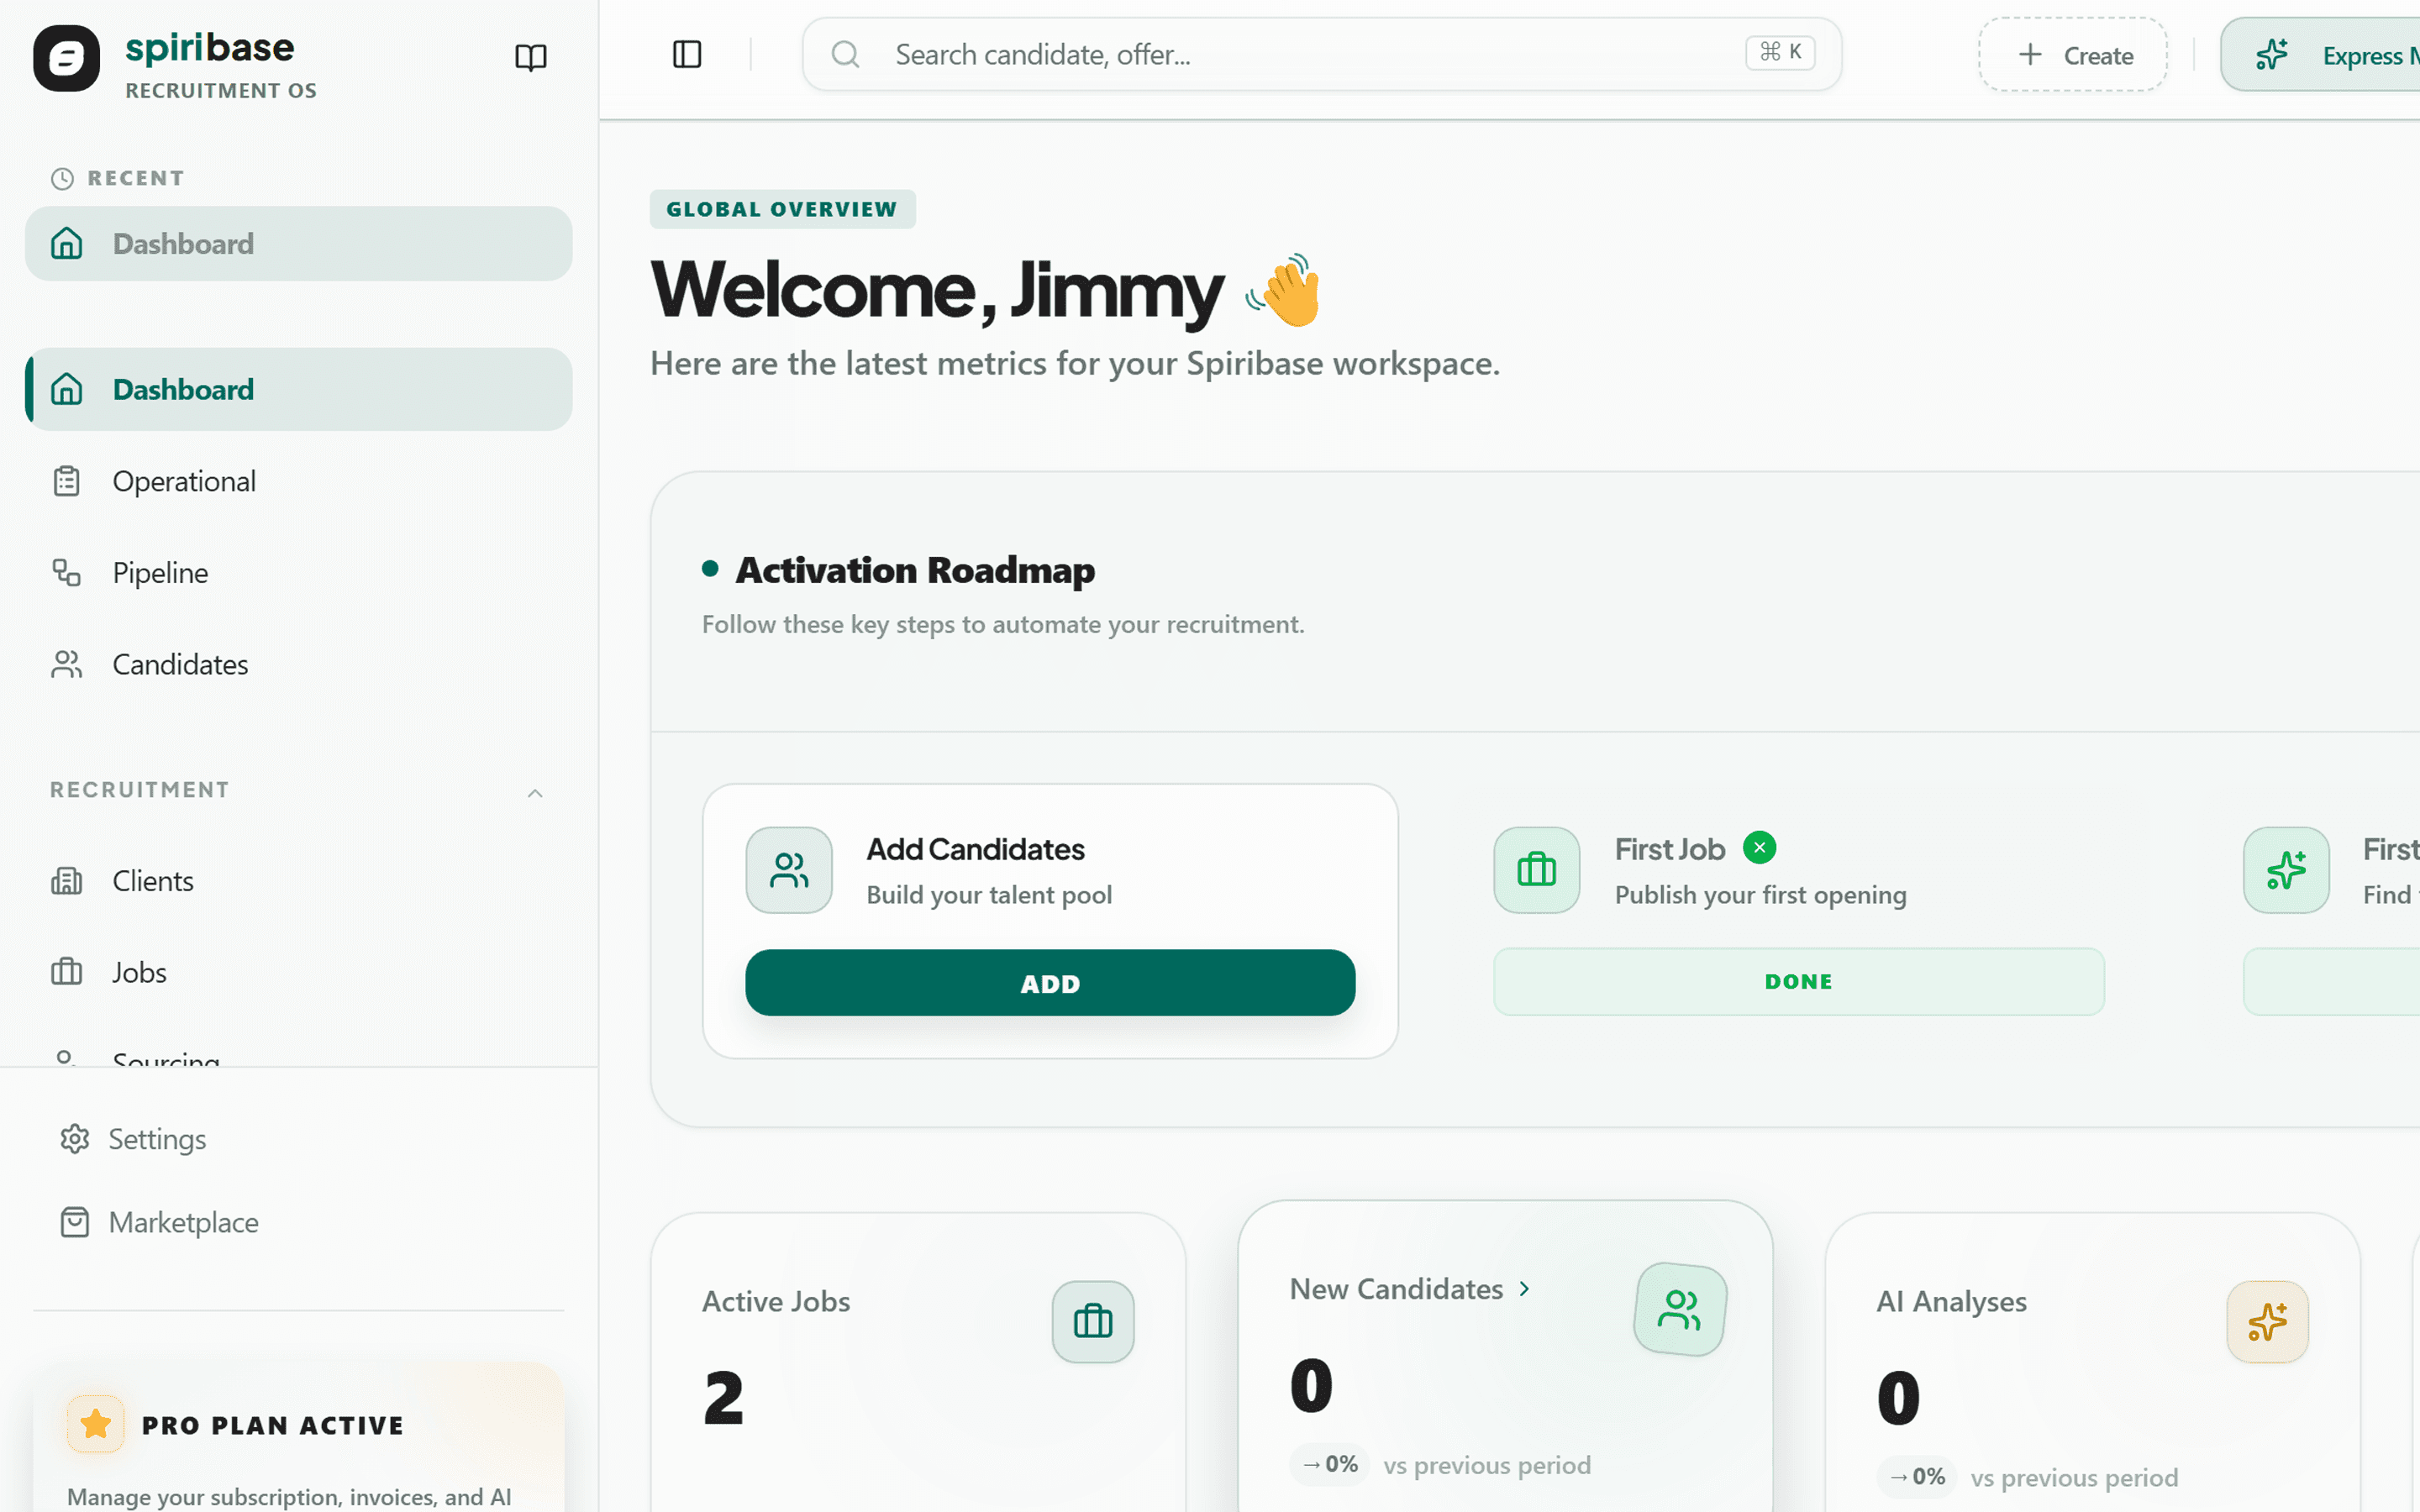This screenshot has width=2420, height=1512.
Task: Click the Clients building icon
Action: (x=67, y=881)
